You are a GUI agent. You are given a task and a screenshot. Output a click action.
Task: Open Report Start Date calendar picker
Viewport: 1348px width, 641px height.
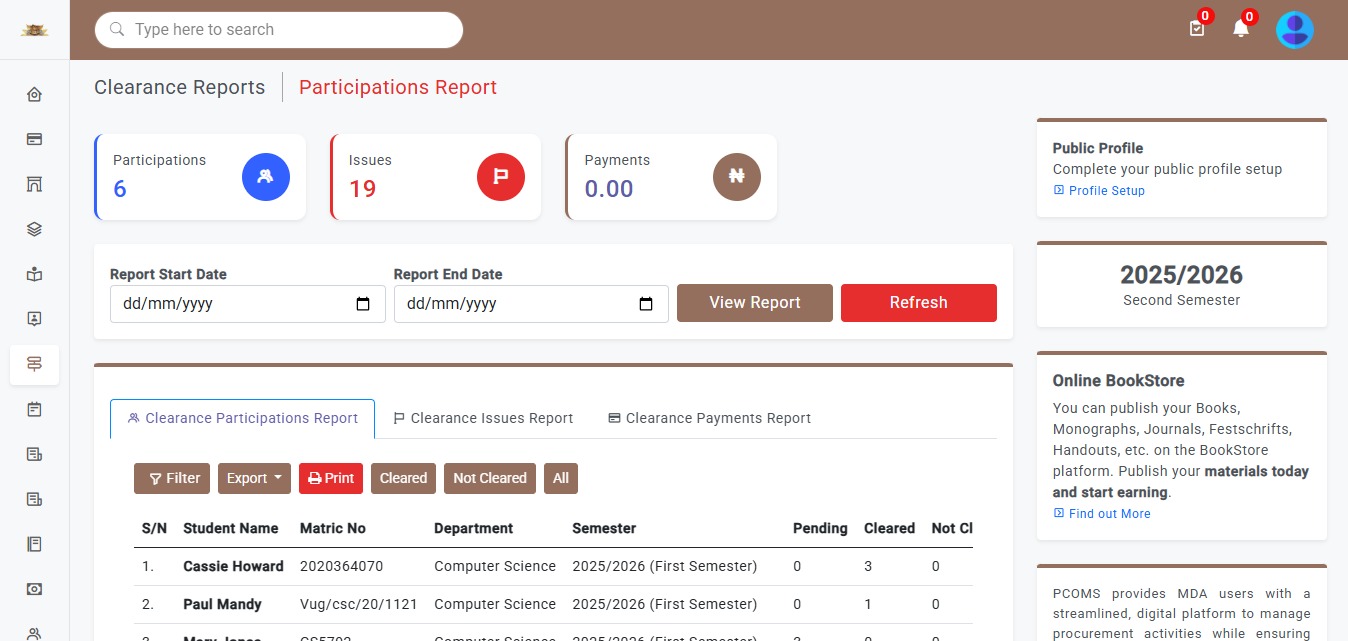363,304
